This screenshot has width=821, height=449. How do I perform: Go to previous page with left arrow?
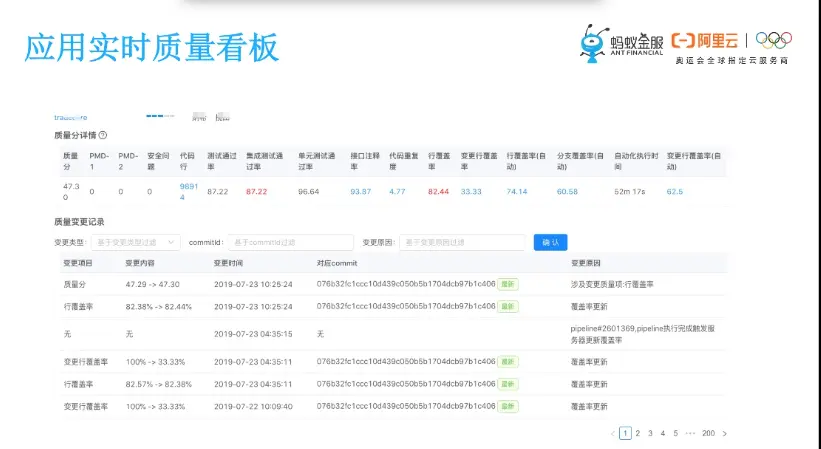click(613, 433)
